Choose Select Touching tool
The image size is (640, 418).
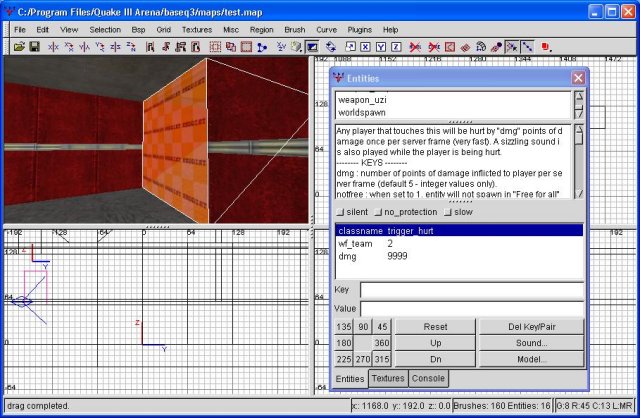pos(165,47)
